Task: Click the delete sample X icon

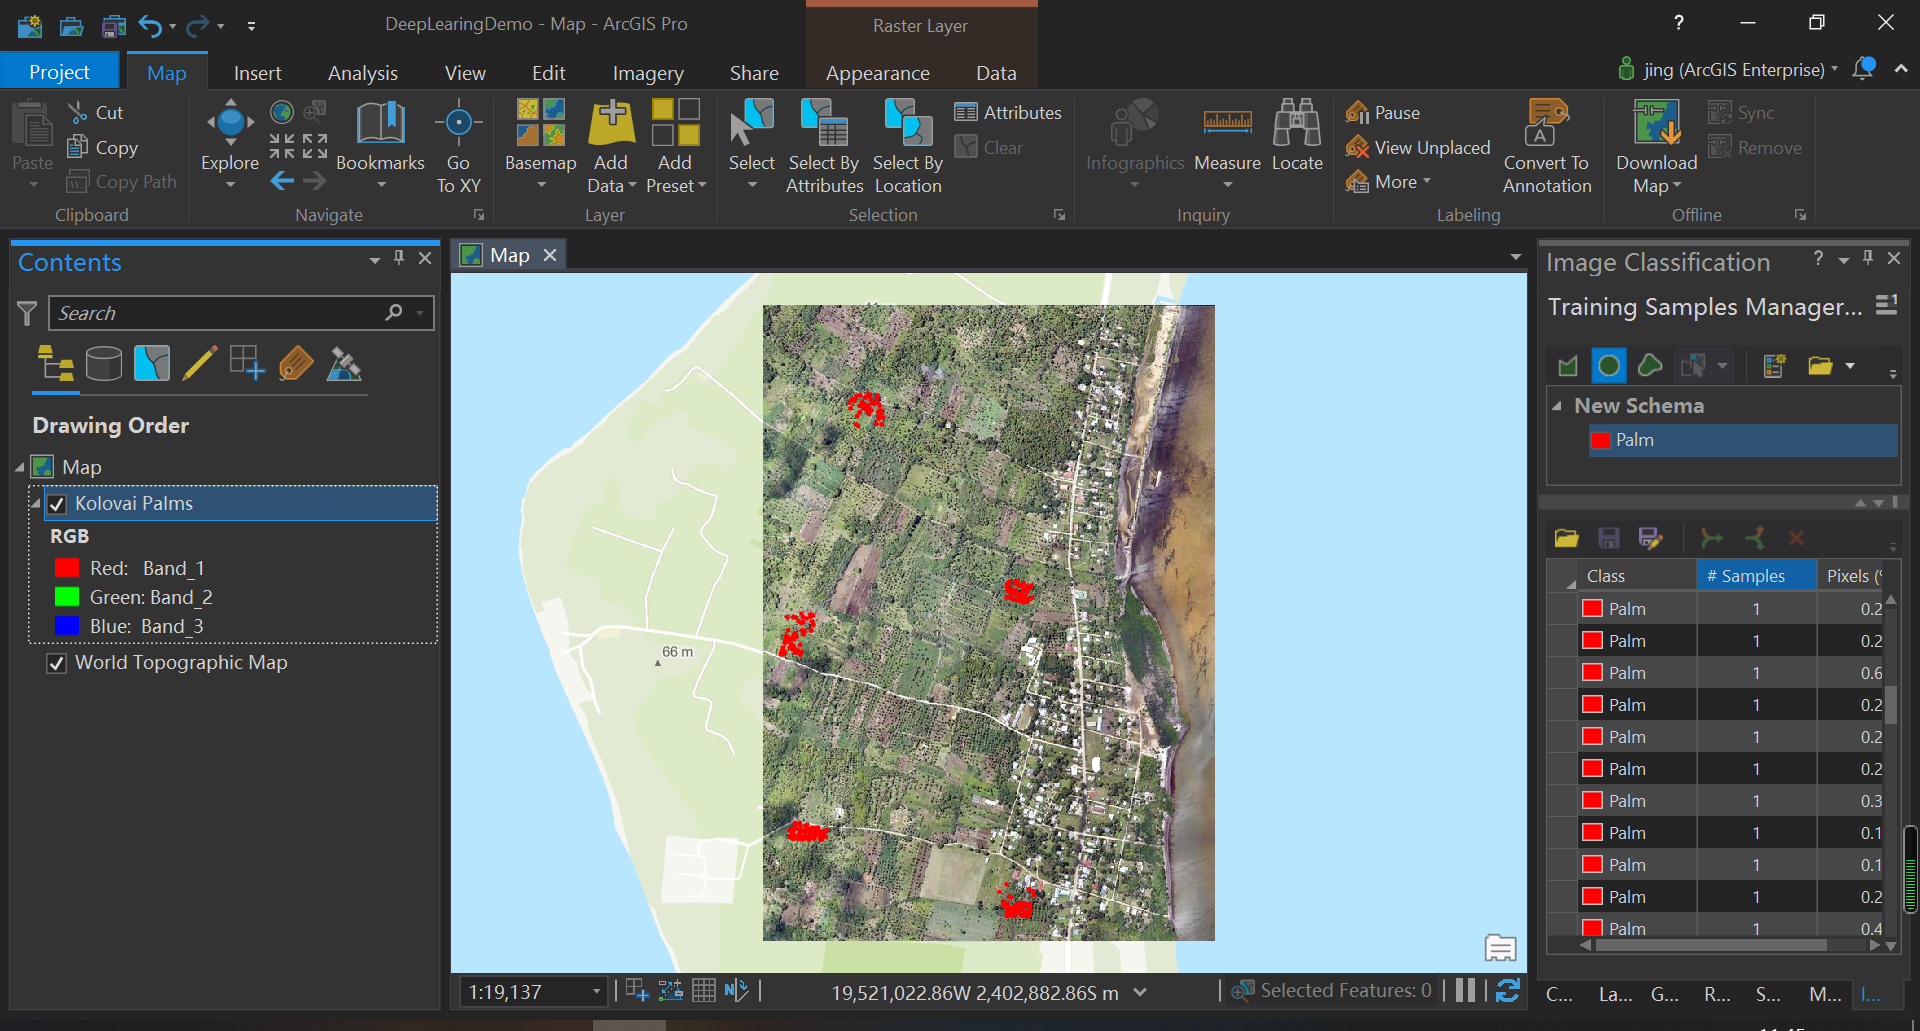Action: click(1796, 538)
